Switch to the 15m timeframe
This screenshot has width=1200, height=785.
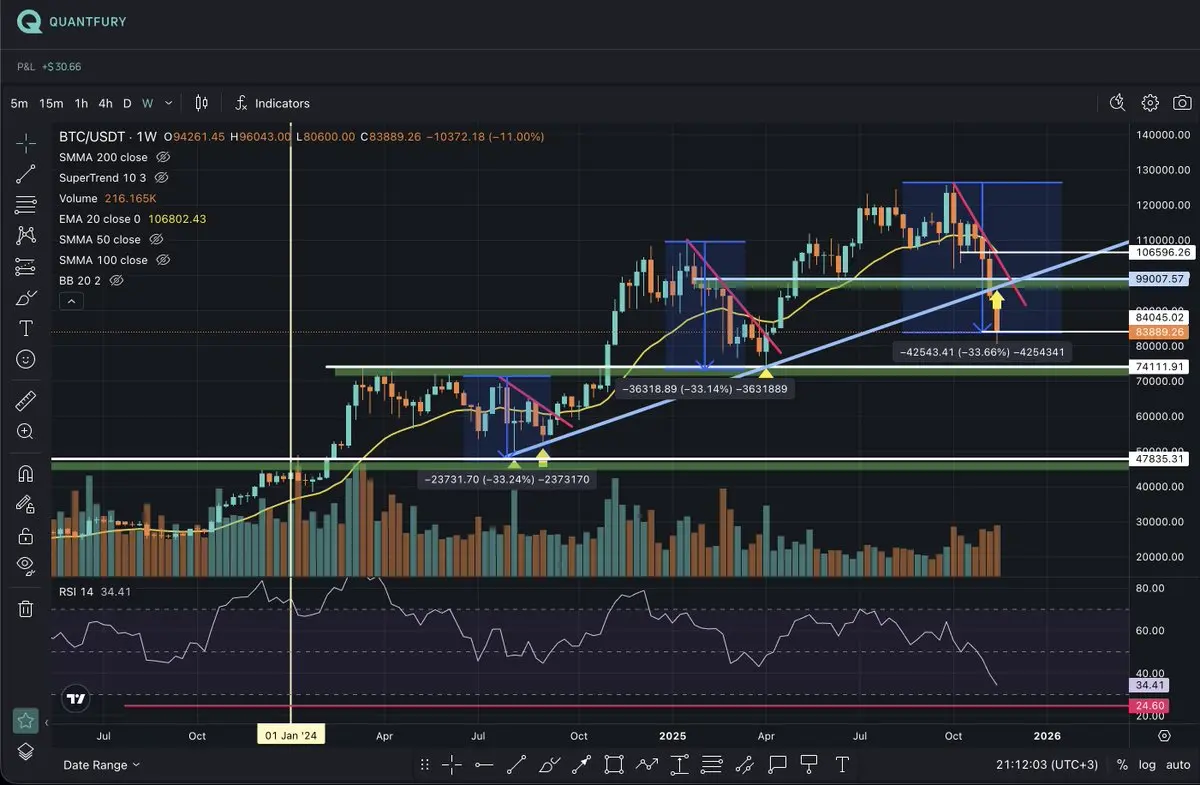[x=51, y=103]
